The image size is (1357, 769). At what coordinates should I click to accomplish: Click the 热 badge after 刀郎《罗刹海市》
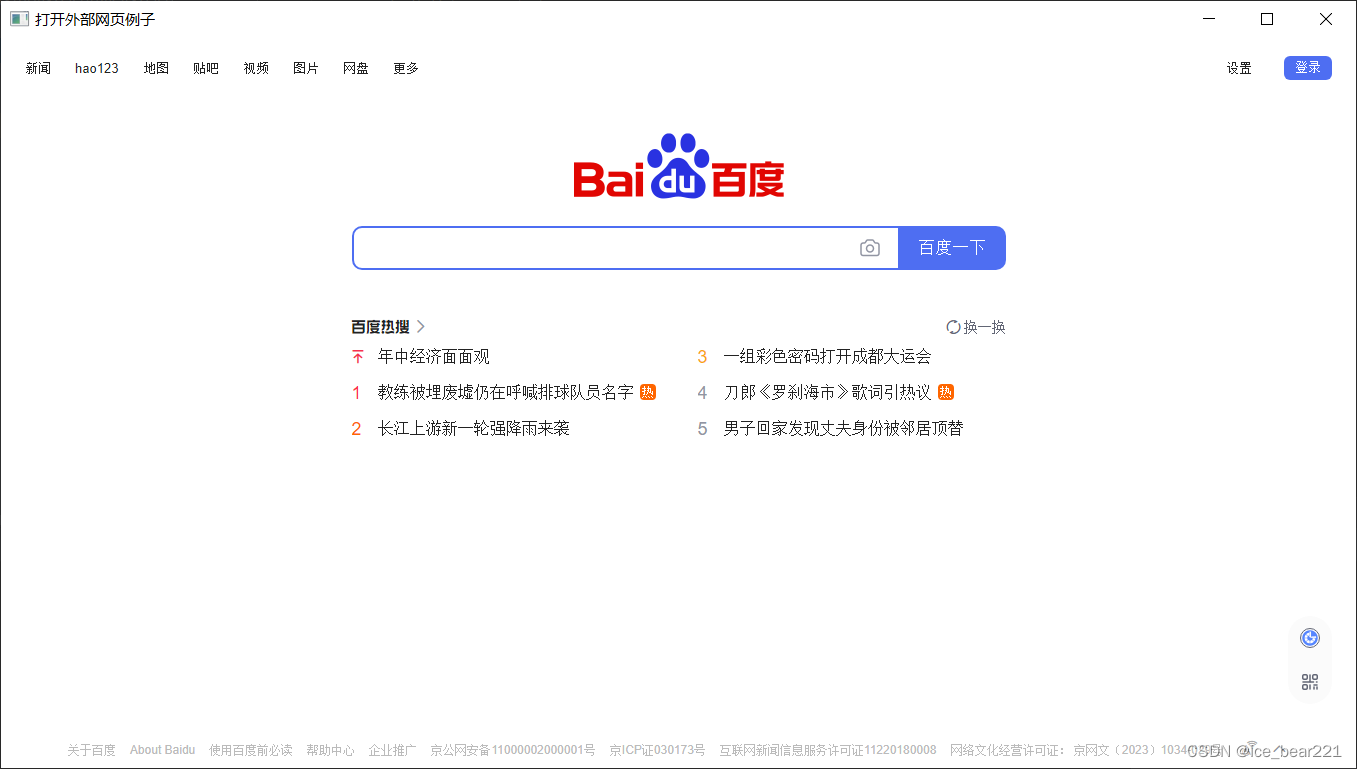pyautogui.click(x=946, y=392)
